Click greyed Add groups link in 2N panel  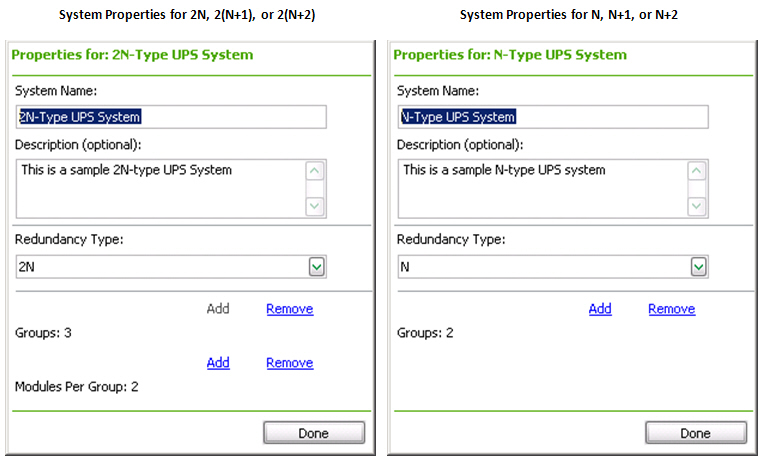(x=218, y=309)
